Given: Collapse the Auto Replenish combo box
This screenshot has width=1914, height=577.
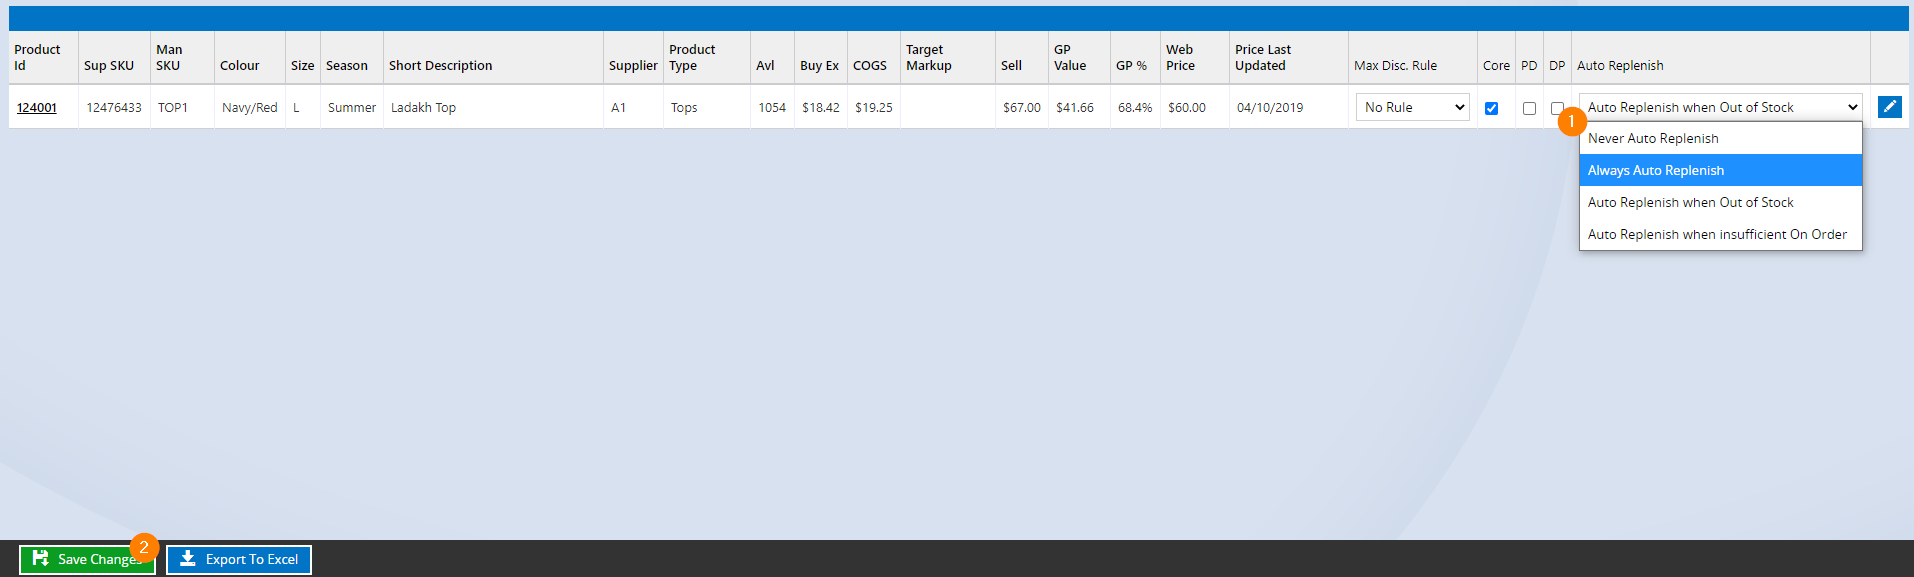Looking at the screenshot, I should [x=1720, y=107].
